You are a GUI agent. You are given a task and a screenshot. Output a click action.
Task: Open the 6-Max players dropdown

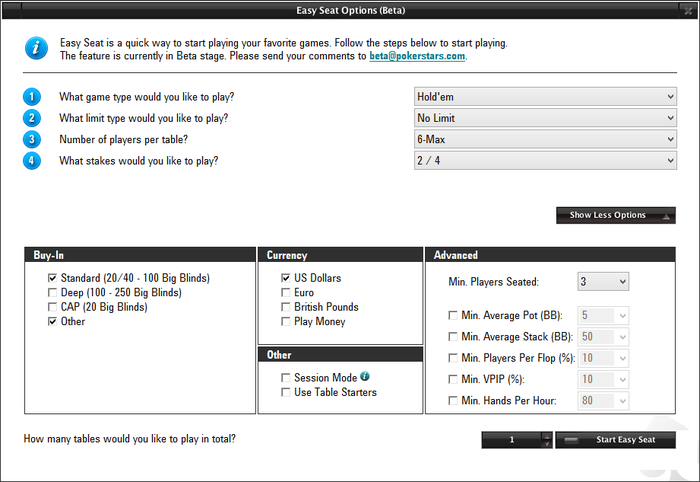[x=545, y=139]
